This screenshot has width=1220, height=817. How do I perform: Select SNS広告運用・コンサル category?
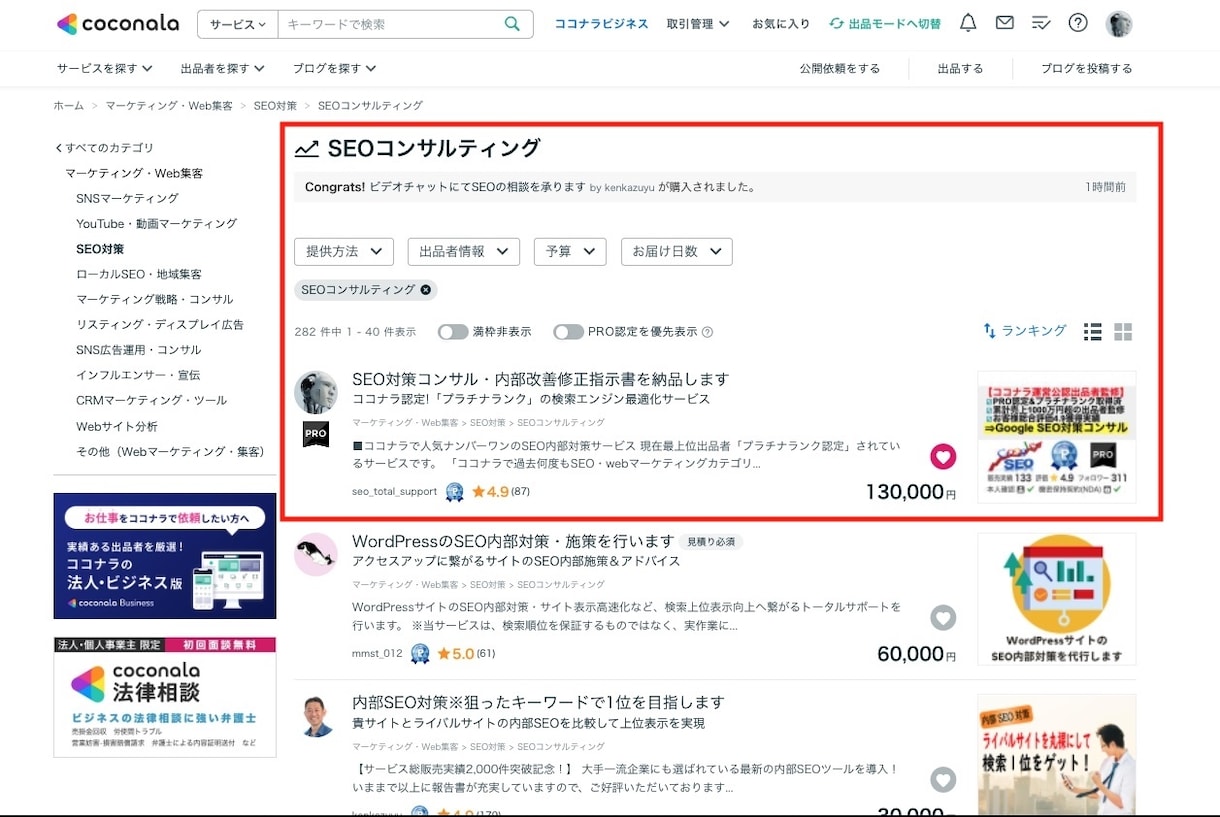pyautogui.click(x=139, y=350)
